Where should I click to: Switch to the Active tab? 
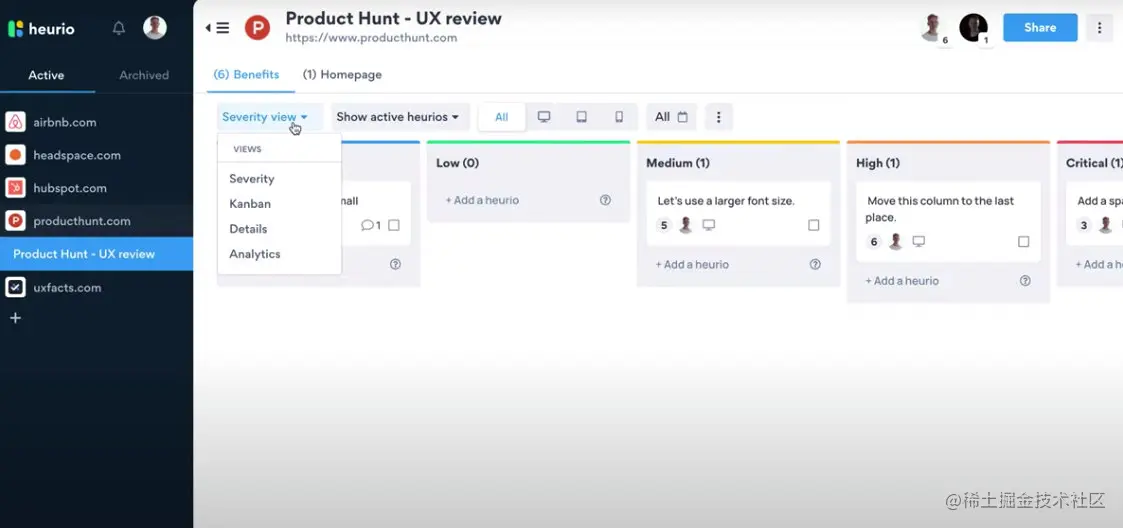click(47, 75)
